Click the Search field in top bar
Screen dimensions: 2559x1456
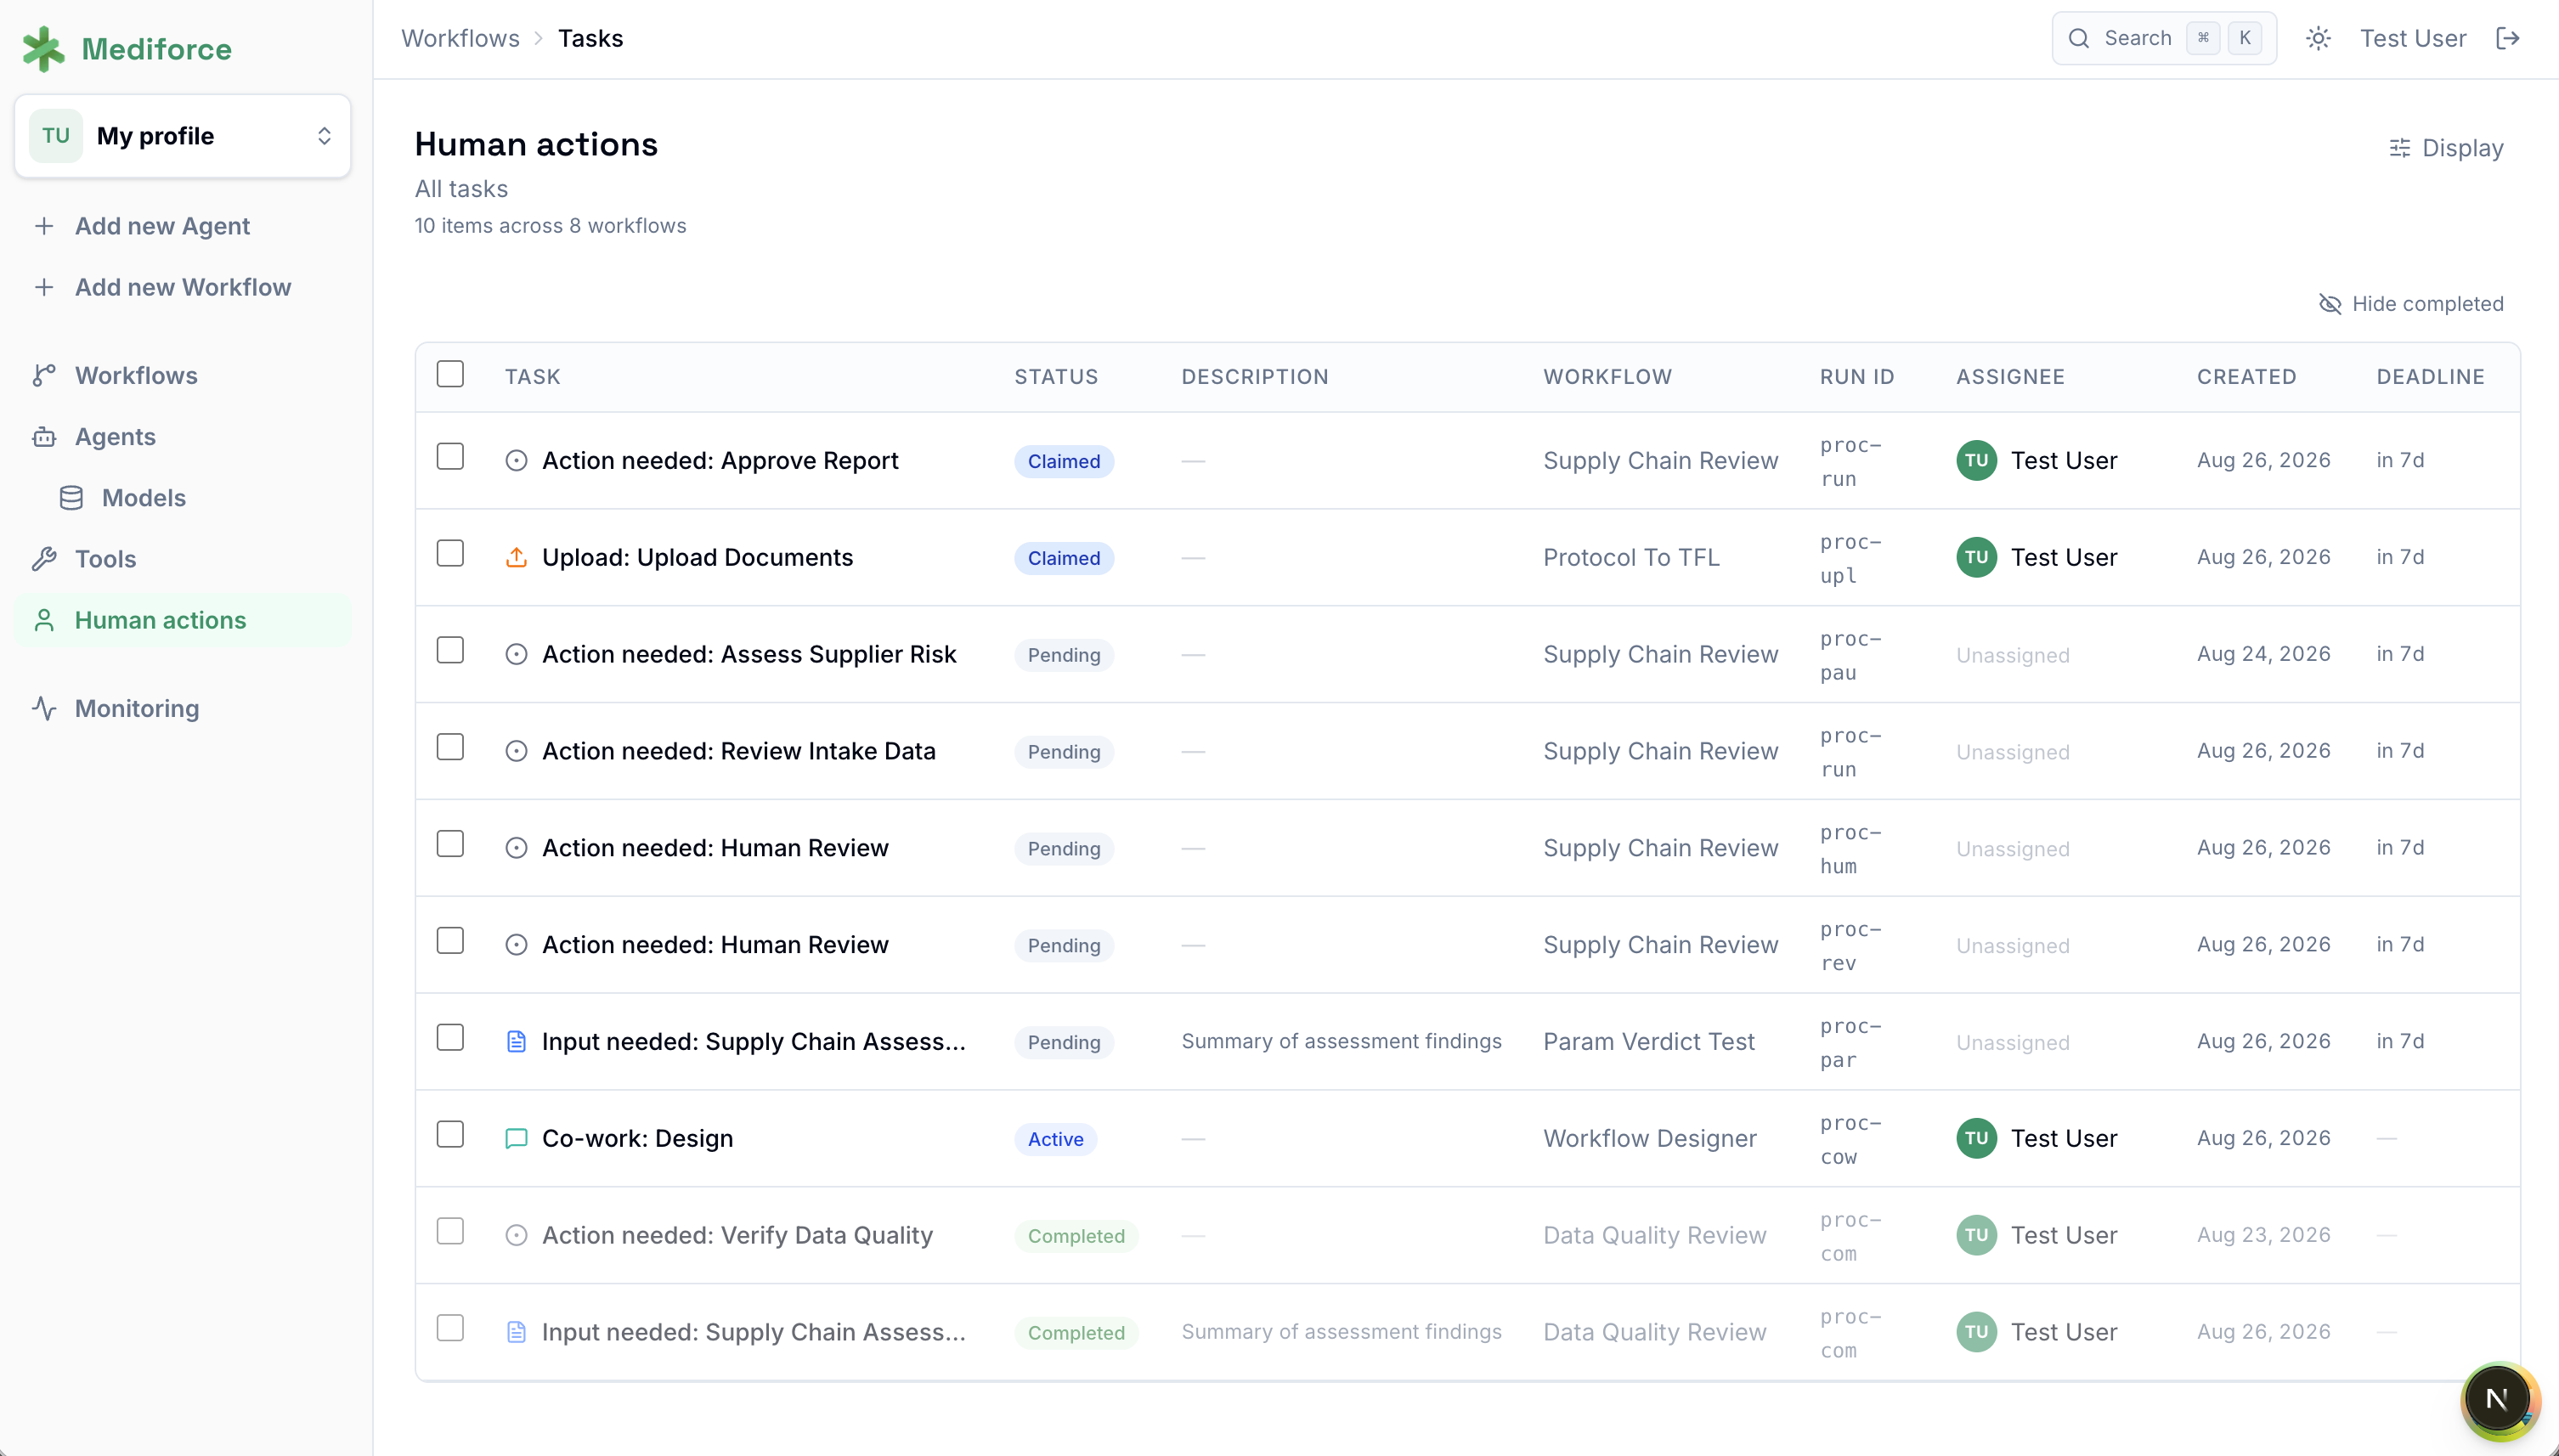click(x=2164, y=38)
